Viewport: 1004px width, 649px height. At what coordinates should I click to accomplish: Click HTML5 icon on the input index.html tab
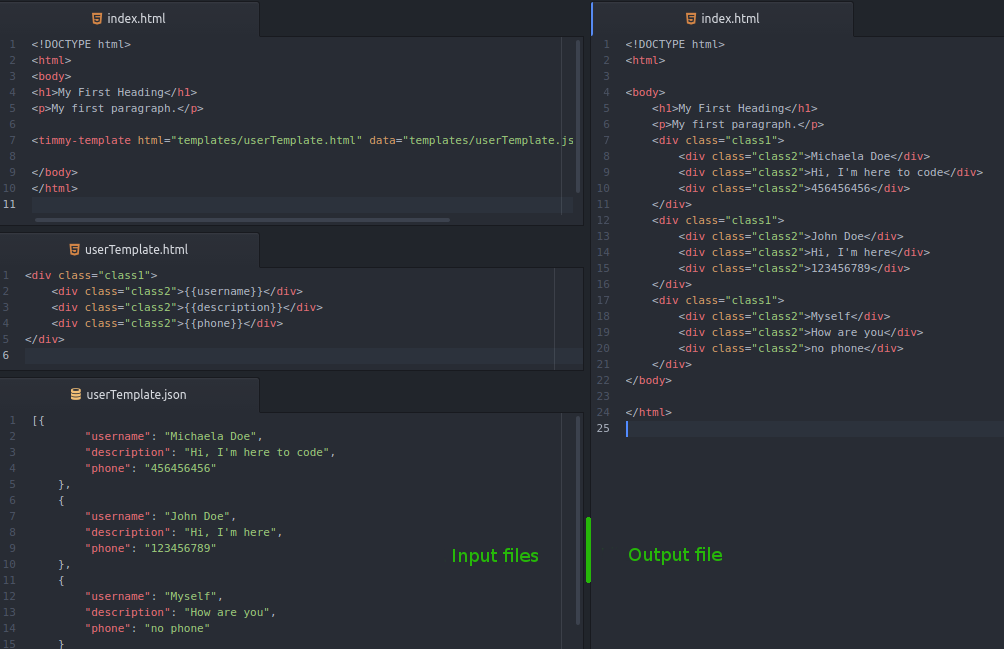click(x=96, y=19)
